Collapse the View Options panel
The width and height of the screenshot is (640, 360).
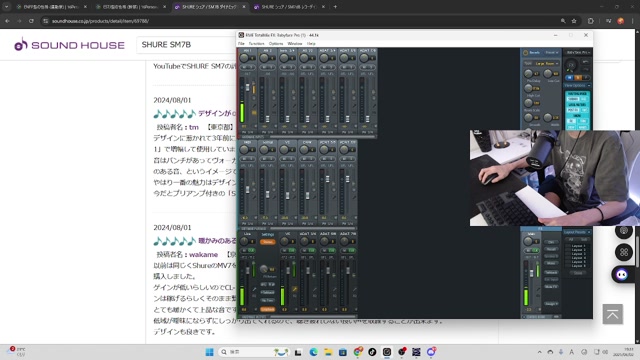point(589,86)
